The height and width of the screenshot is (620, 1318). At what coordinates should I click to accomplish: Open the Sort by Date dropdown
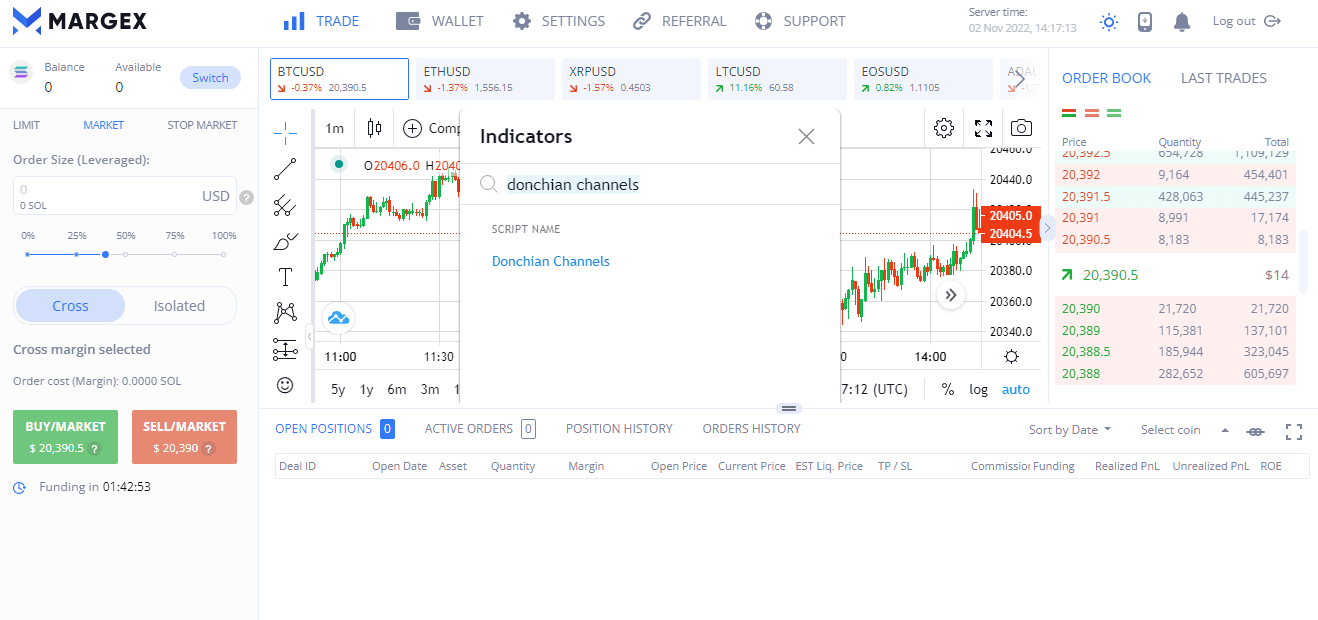tap(1069, 430)
